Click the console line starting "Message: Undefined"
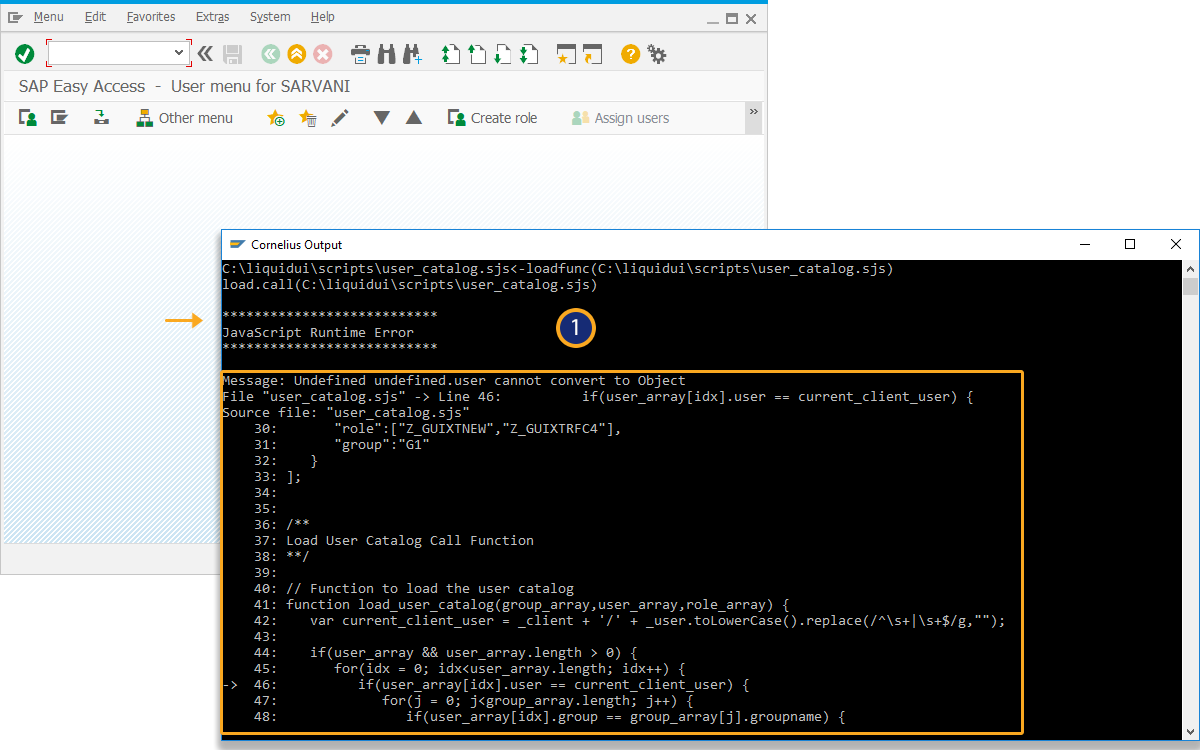The width and height of the screenshot is (1200, 750). [454, 380]
